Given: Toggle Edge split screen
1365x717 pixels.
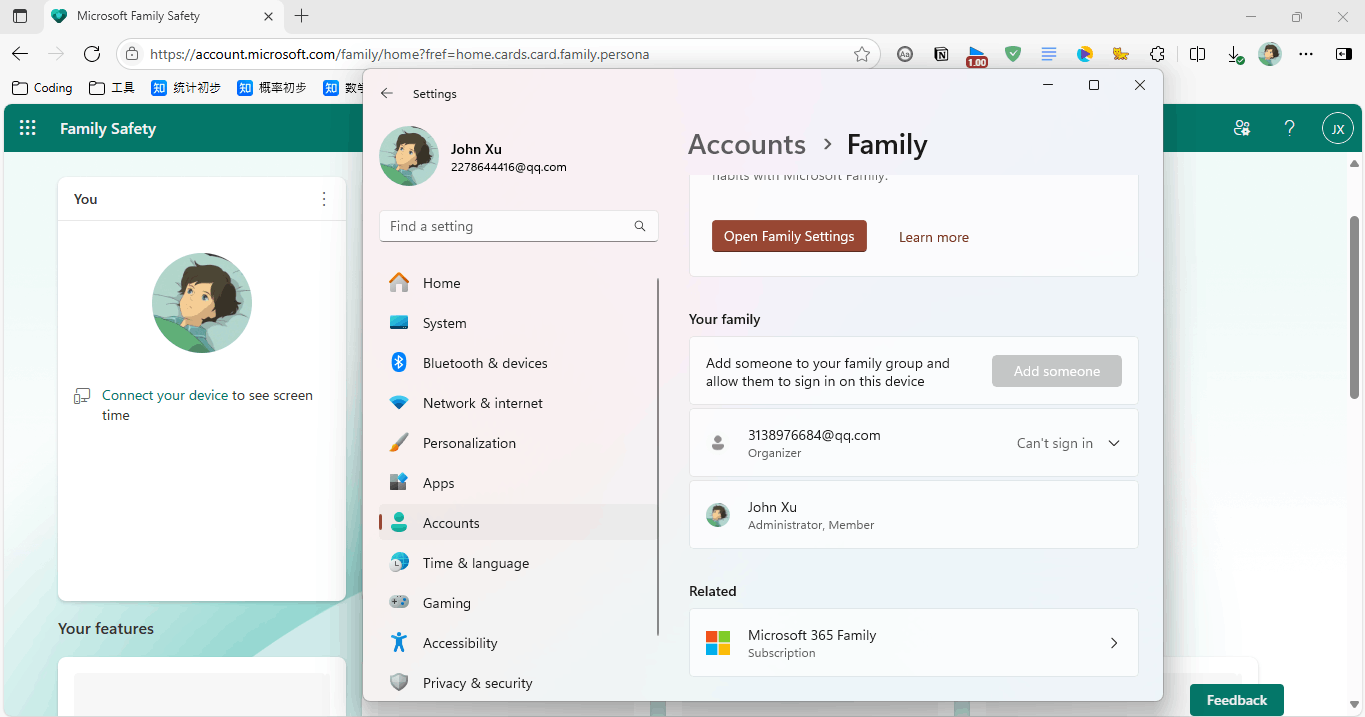Looking at the screenshot, I should point(1197,54).
